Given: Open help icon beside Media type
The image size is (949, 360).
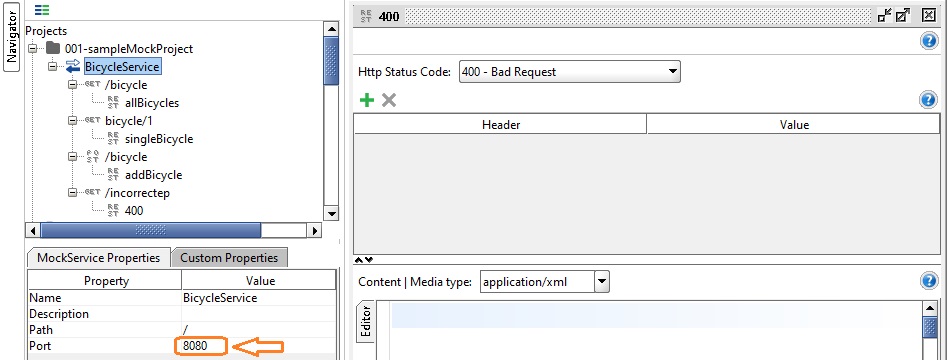Looking at the screenshot, I should click(x=928, y=281).
